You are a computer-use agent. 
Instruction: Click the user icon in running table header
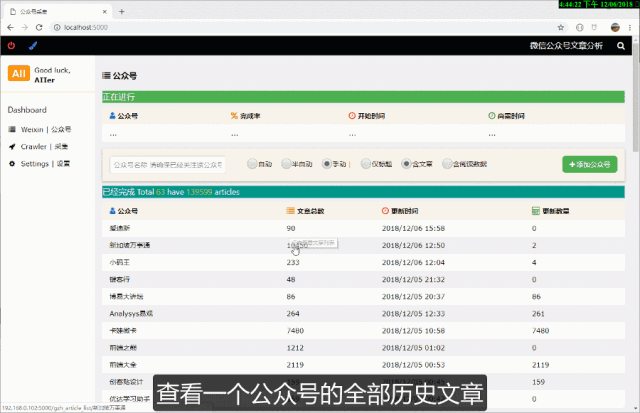[113, 115]
